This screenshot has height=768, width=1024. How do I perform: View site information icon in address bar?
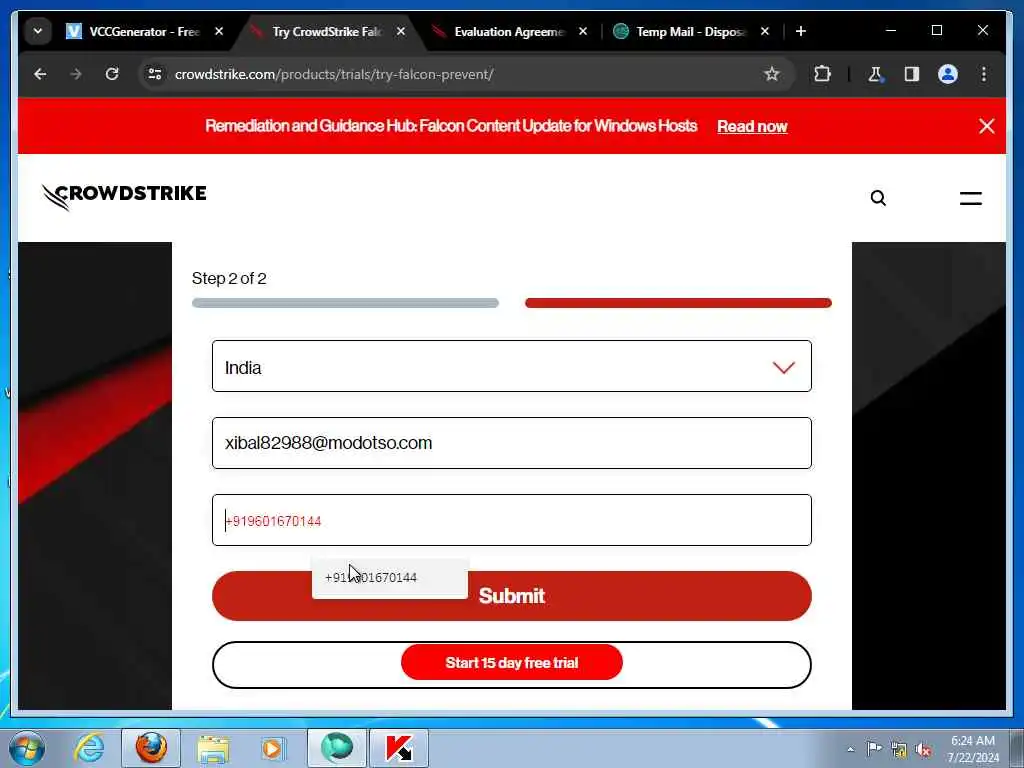(155, 74)
